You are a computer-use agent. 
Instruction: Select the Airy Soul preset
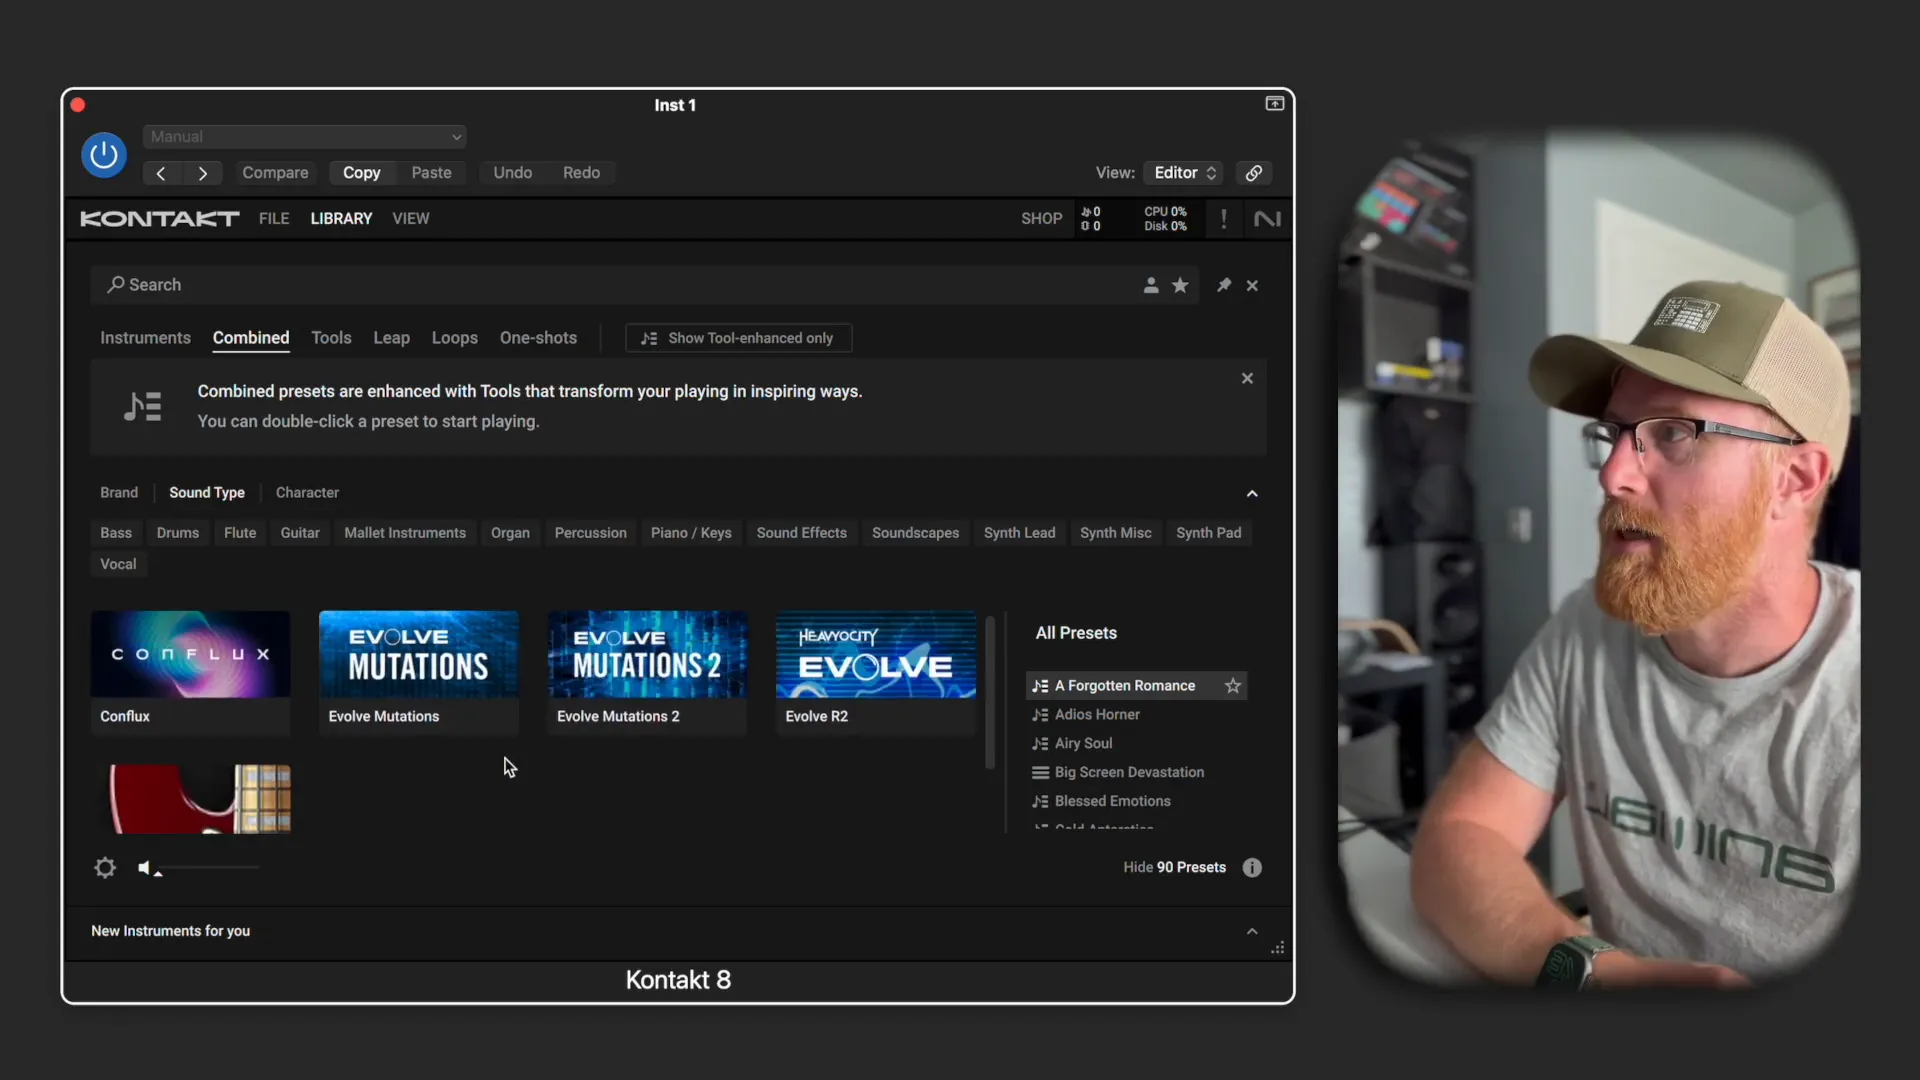coord(1083,744)
